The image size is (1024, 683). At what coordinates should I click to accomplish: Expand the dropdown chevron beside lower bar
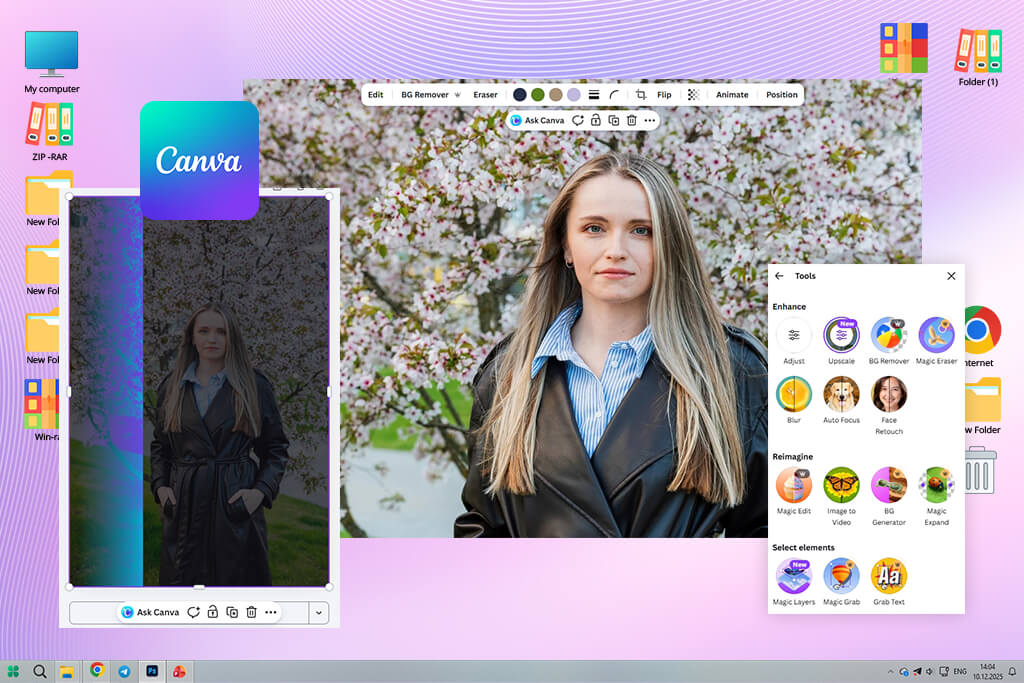pos(319,612)
